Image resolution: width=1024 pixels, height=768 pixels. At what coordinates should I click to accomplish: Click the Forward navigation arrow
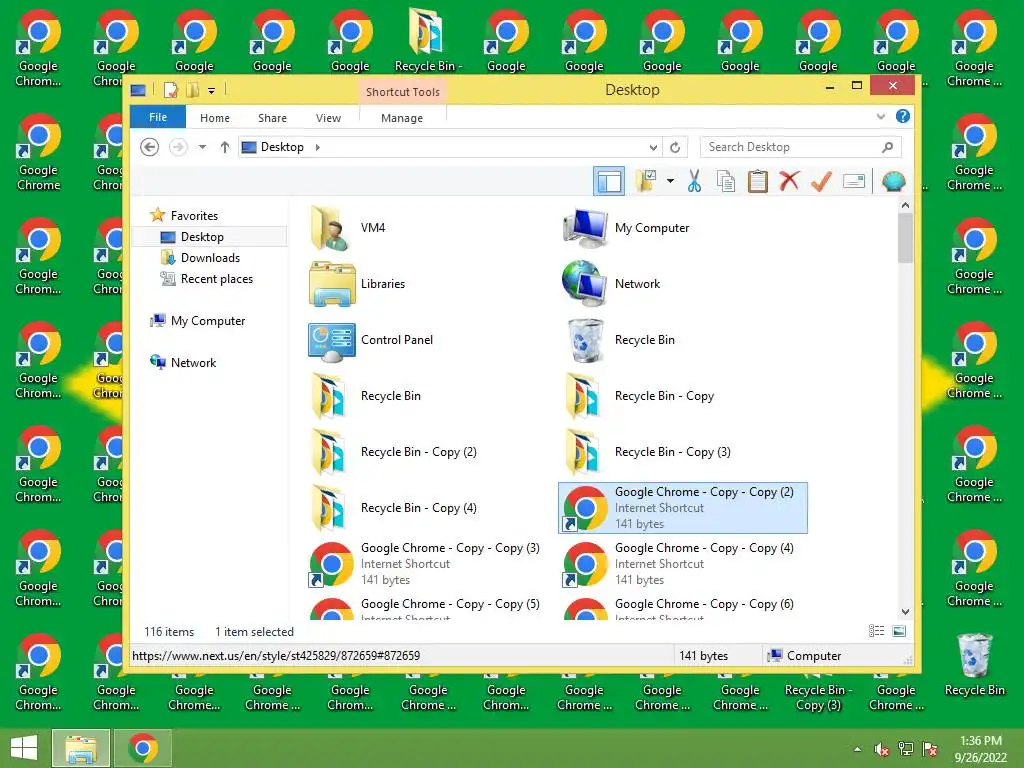pyautogui.click(x=178, y=147)
